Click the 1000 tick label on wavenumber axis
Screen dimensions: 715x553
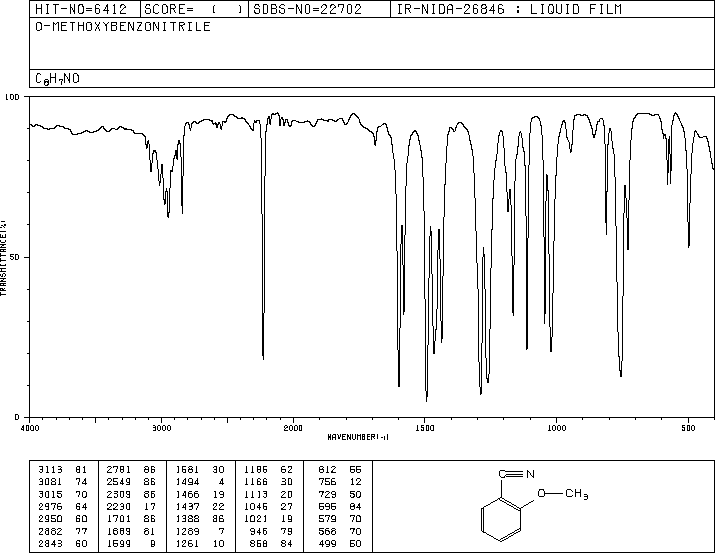click(x=556, y=428)
